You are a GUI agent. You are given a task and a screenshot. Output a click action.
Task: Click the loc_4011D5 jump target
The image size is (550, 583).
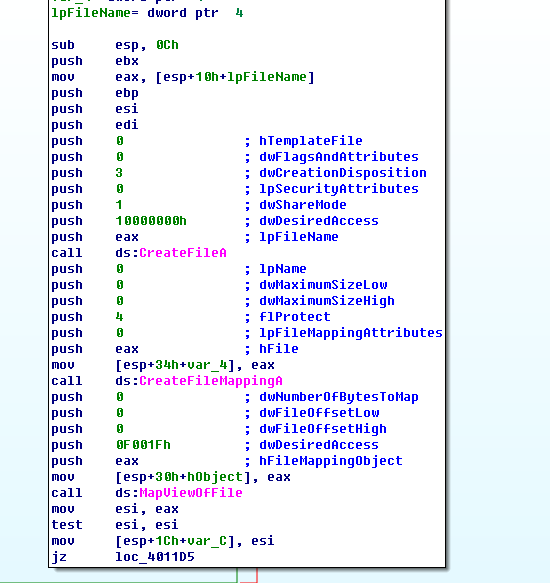[155, 557]
